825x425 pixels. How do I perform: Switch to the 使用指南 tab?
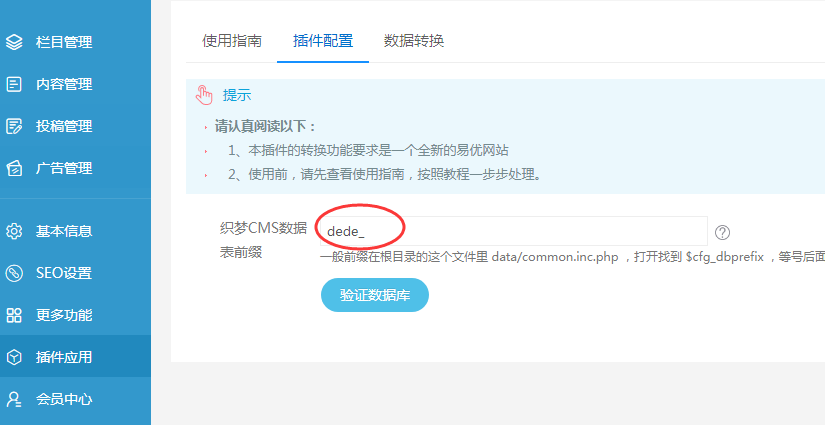click(x=232, y=41)
